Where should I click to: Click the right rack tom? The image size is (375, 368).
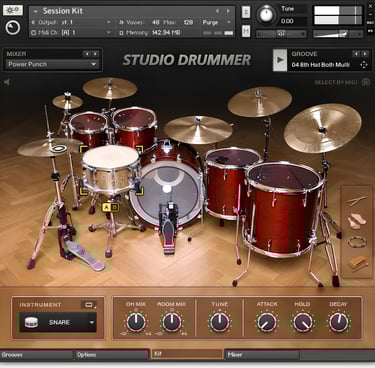(134, 127)
